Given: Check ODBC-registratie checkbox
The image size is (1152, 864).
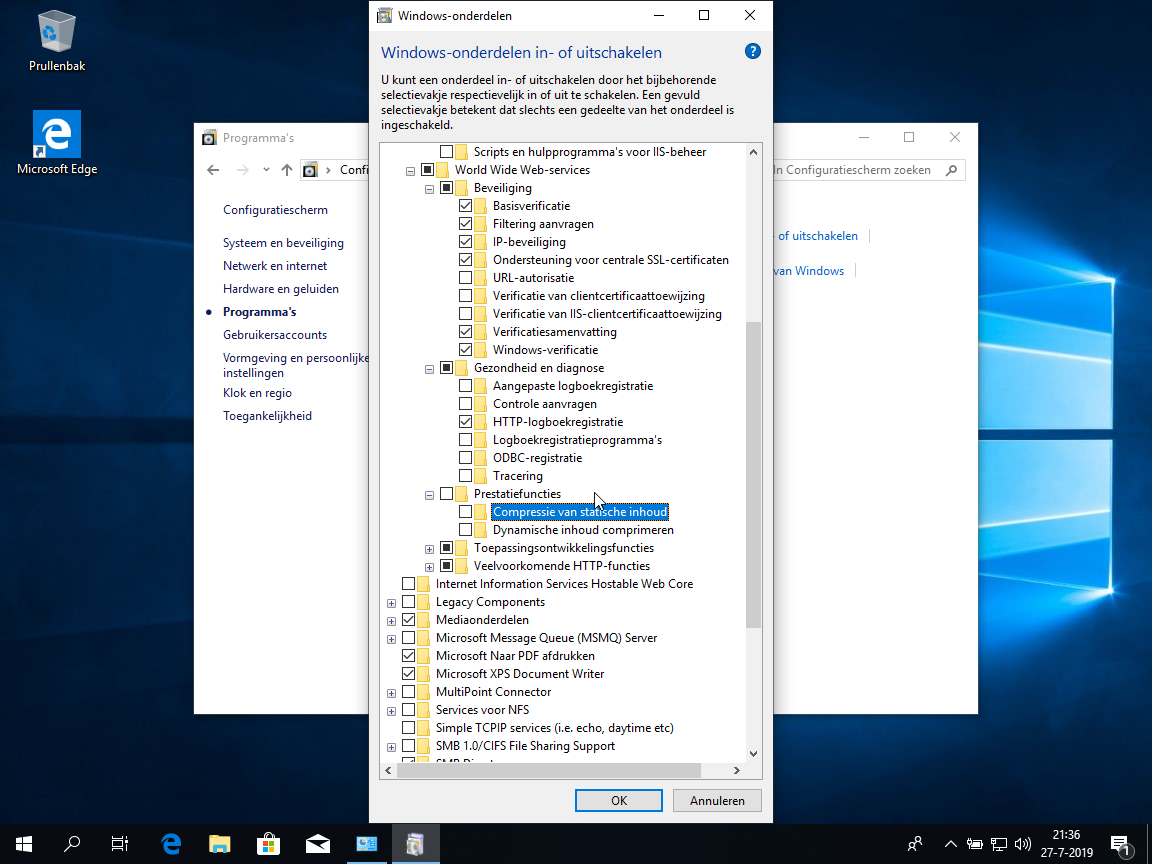Looking at the screenshot, I should tap(465, 458).
